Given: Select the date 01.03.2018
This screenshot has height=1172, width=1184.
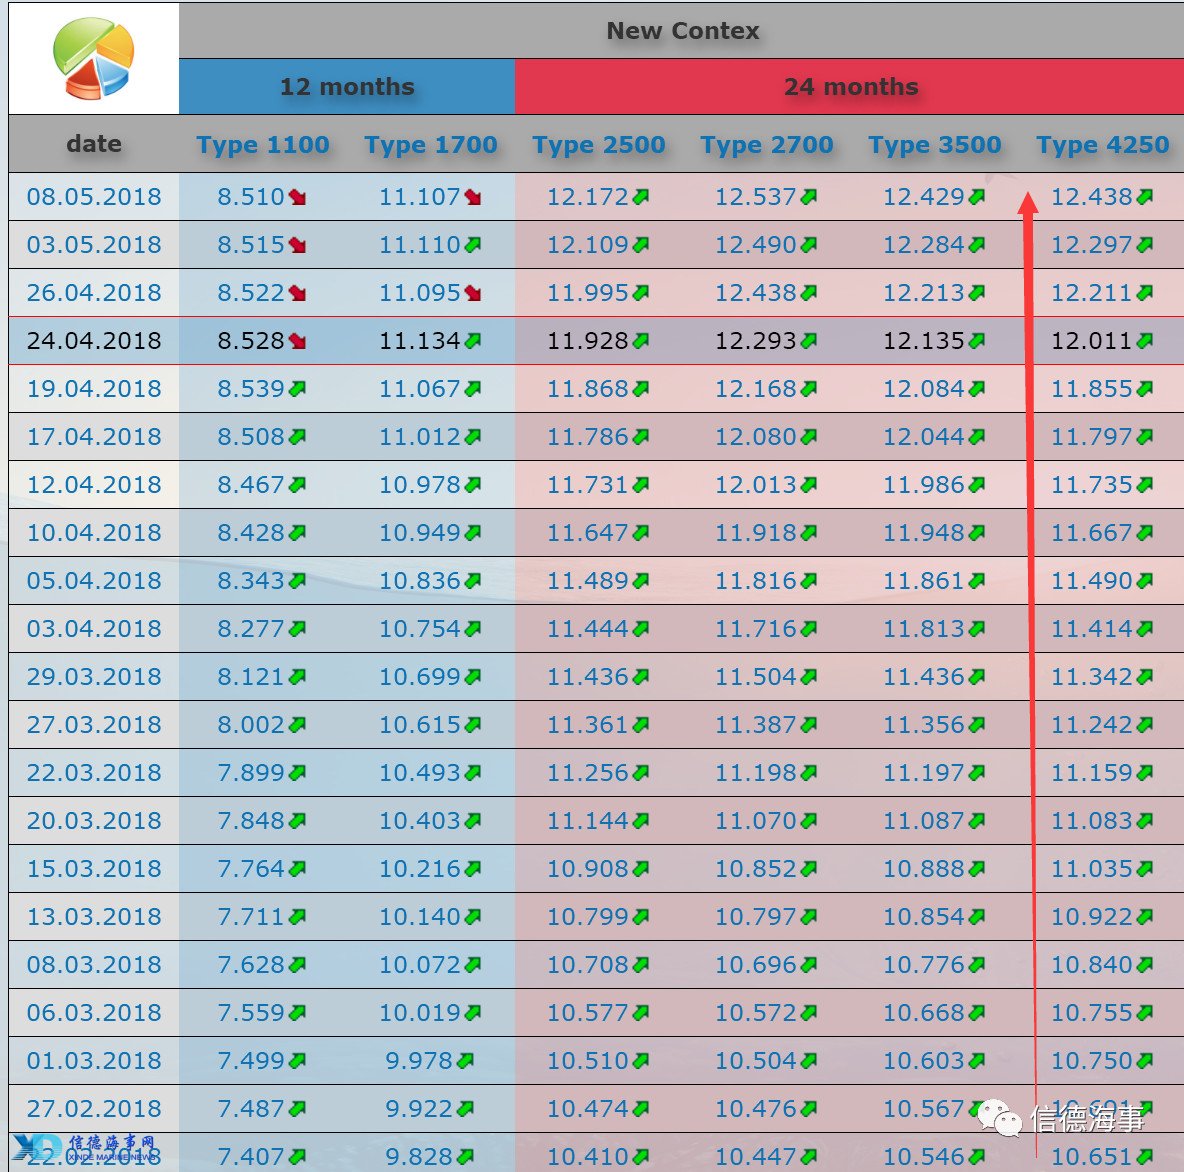Looking at the screenshot, I should click(94, 1060).
